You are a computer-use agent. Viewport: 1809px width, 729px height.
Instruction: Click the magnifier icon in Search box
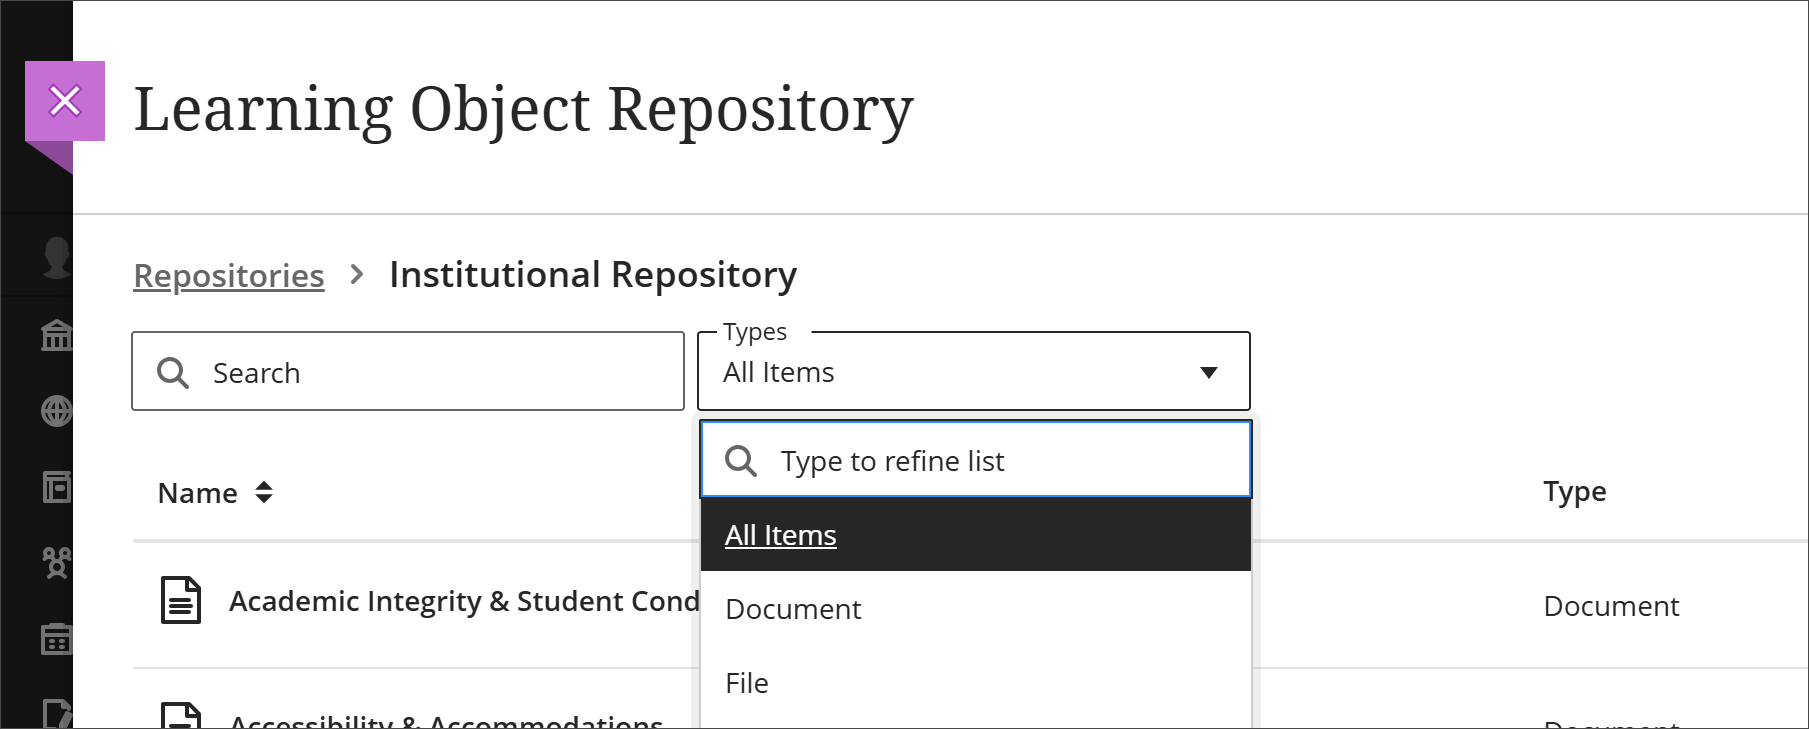point(173,373)
